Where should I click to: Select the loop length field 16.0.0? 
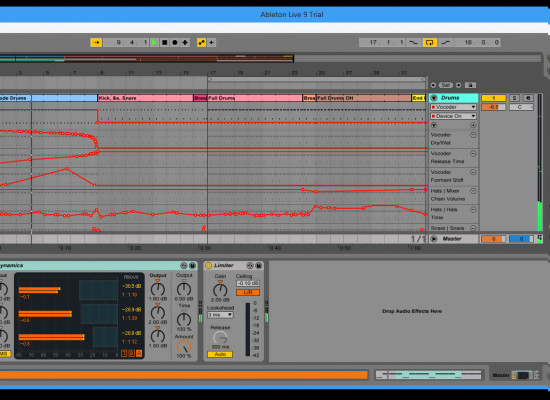[477, 42]
